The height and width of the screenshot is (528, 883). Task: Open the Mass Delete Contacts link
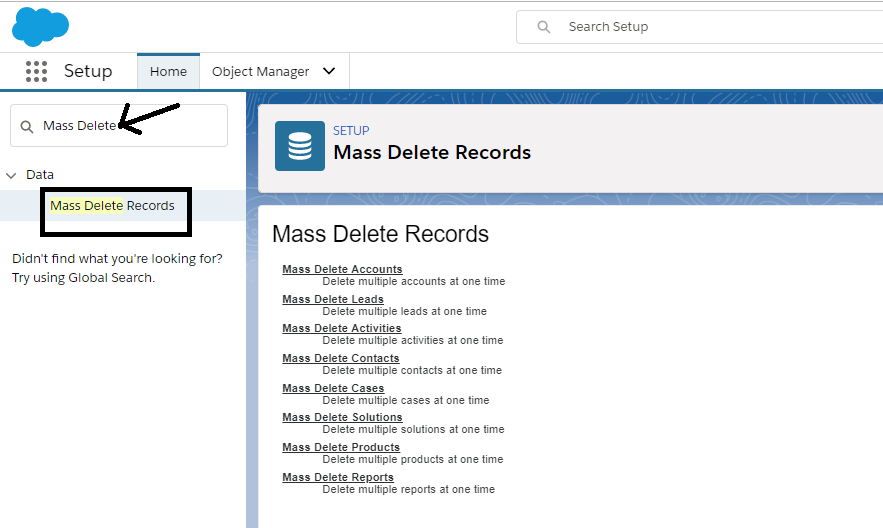[340, 358]
